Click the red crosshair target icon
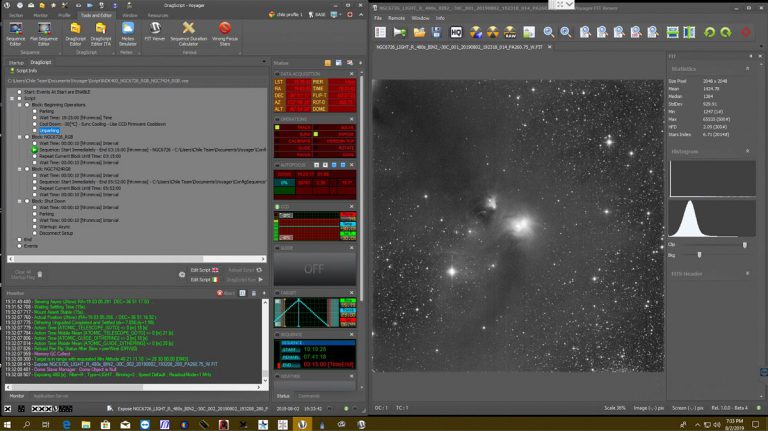This screenshot has height=431, width=768. coord(746,32)
